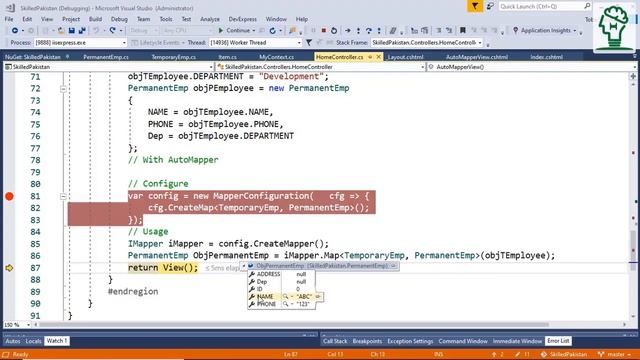
Task: Click the Bookmark toolbar icon
Action: 462,31
